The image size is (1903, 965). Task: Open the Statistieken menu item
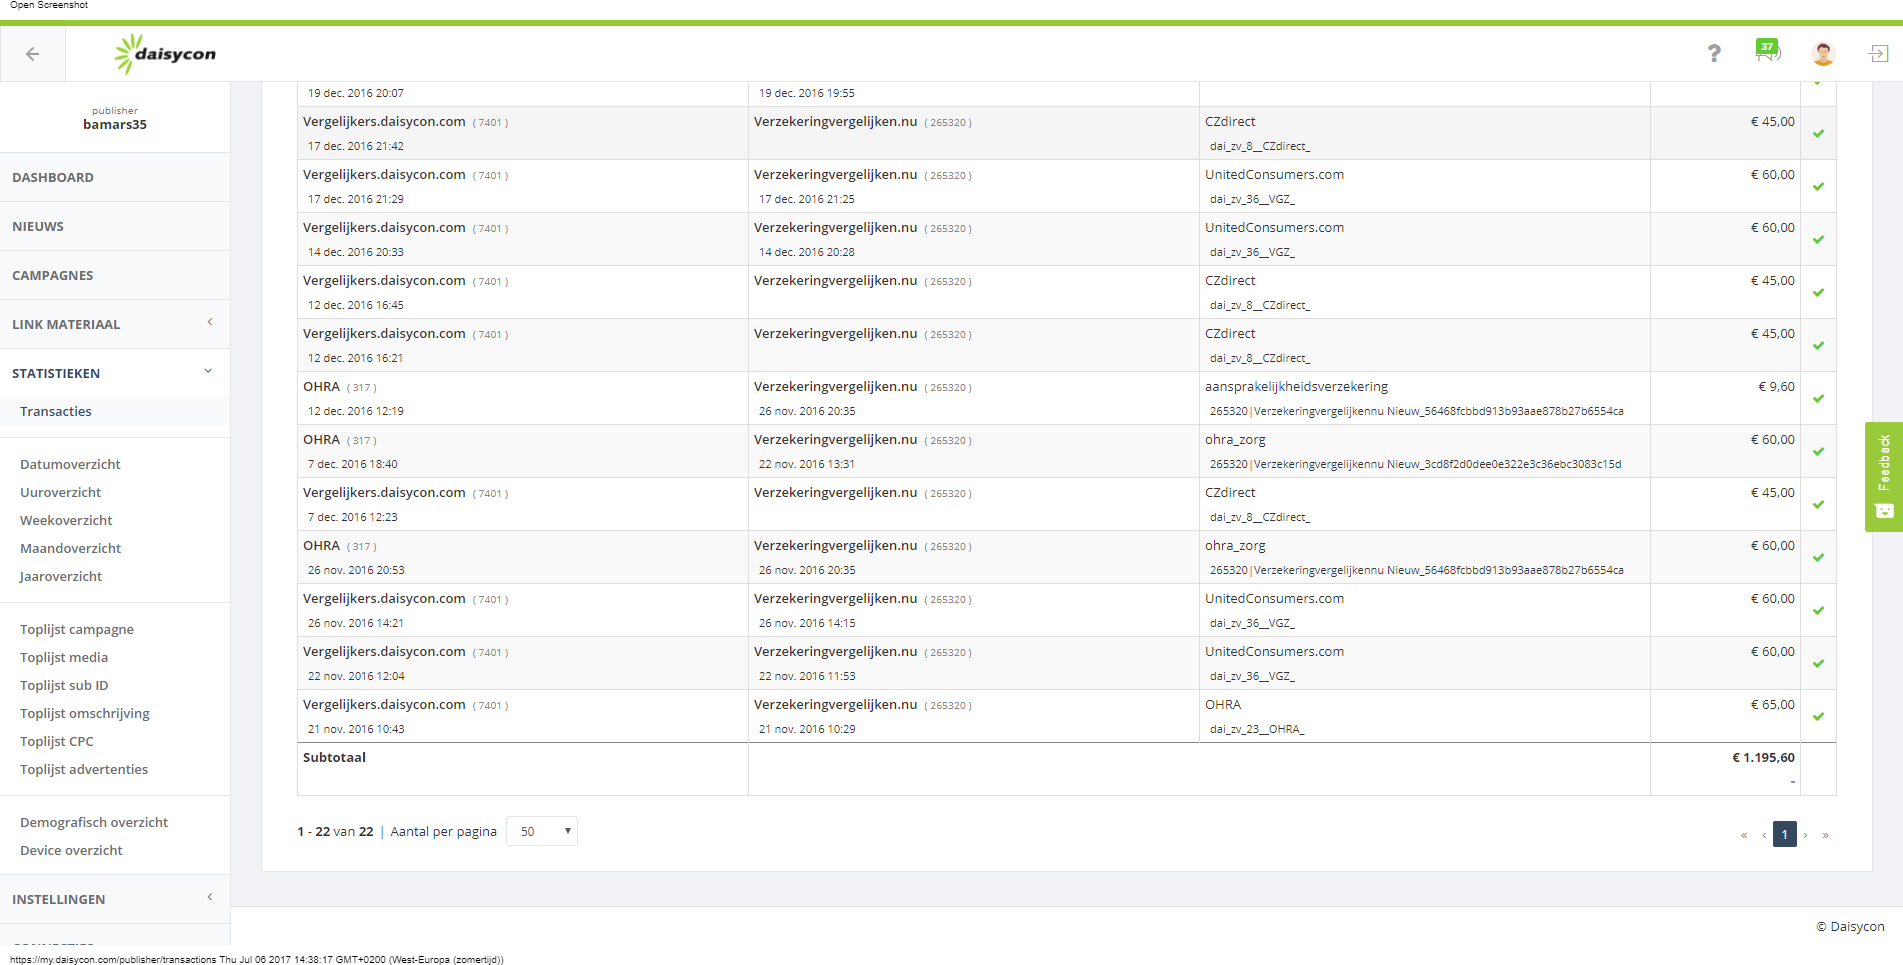pyautogui.click(x=115, y=373)
